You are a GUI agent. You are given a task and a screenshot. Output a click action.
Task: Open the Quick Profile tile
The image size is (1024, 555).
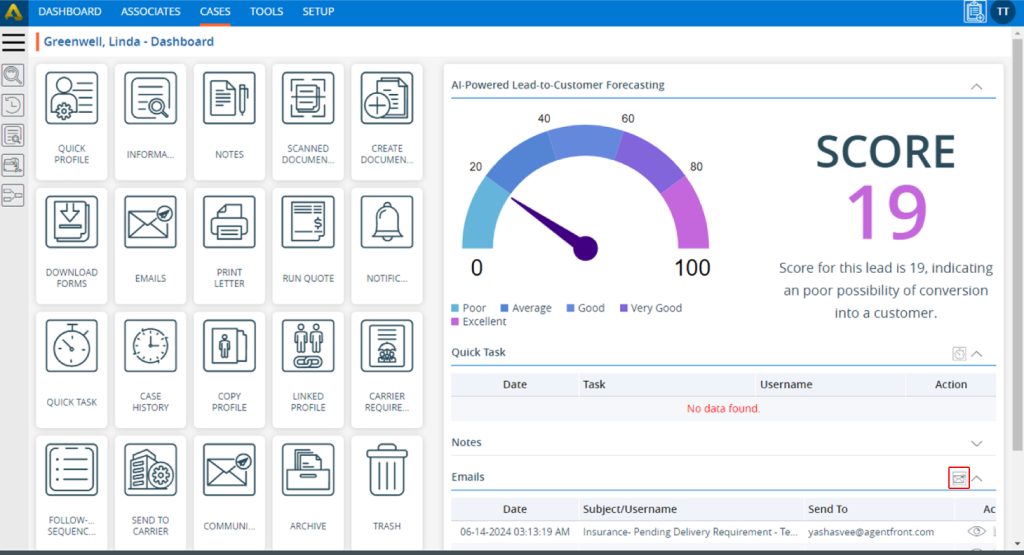click(x=71, y=122)
